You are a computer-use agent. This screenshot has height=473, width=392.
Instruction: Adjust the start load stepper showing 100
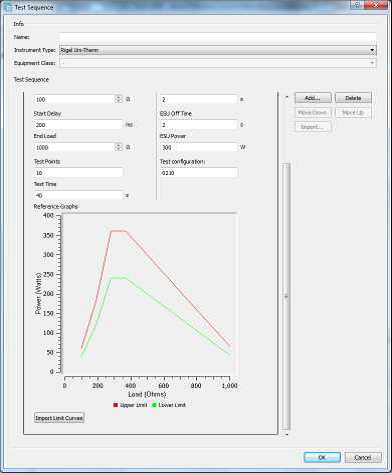click(118, 99)
